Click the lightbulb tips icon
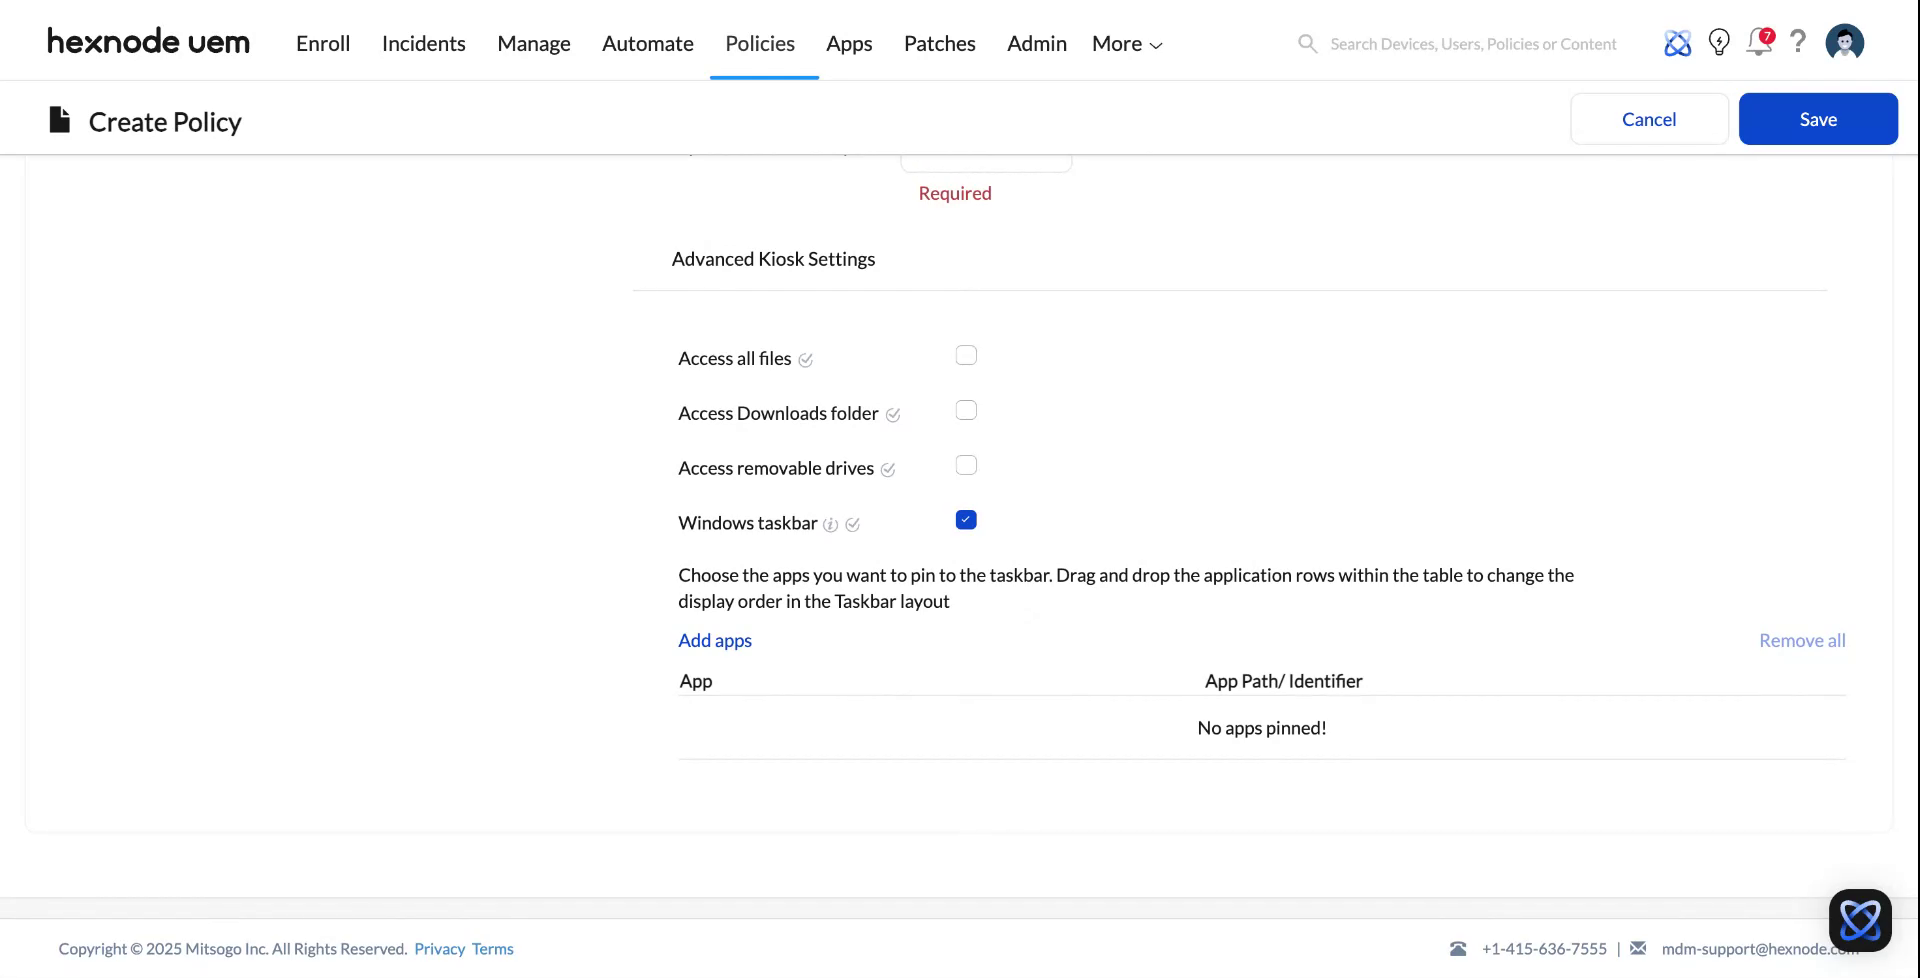This screenshot has height=978, width=1920. click(1719, 43)
